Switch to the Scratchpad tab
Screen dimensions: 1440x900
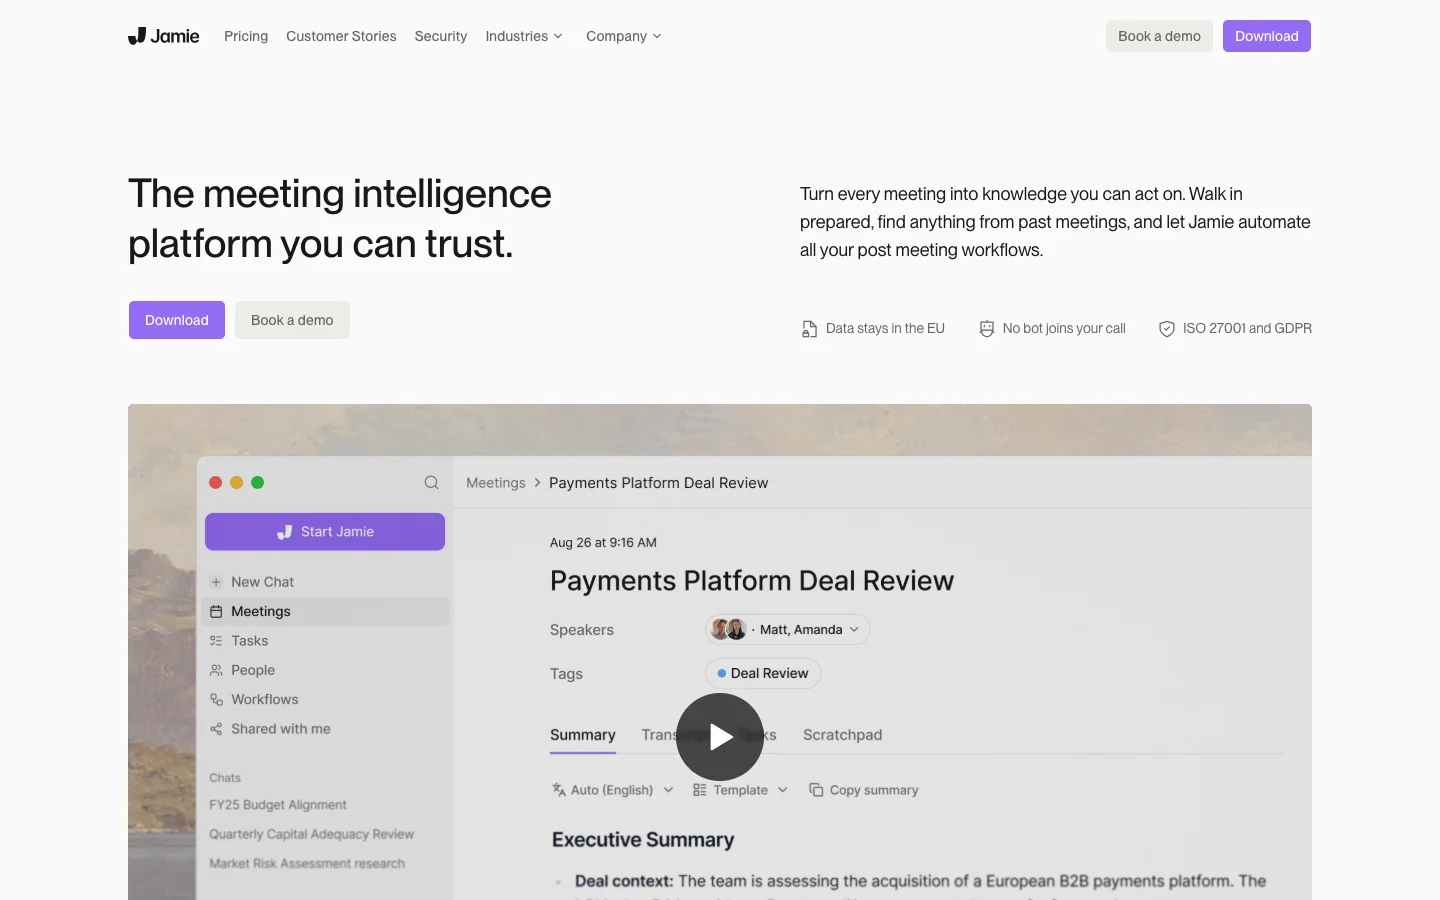[x=843, y=735]
